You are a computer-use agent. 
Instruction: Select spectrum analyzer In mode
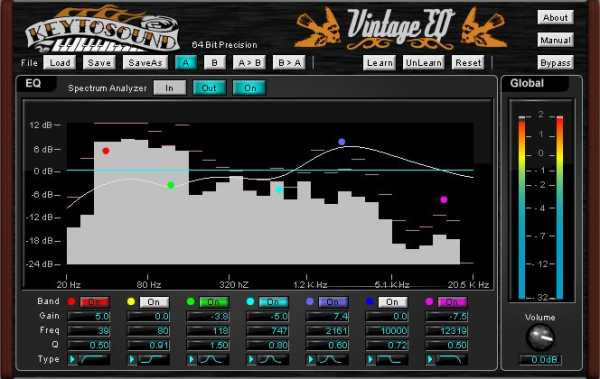[x=170, y=88]
